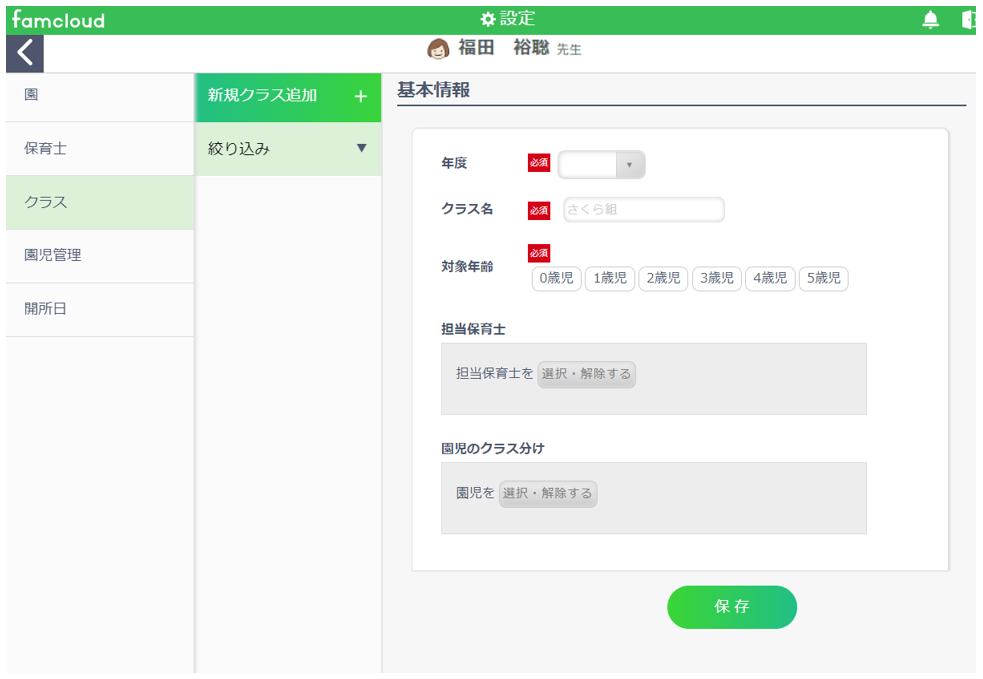983x679 pixels.
Task: Select the 1歳児 age option
Action: (610, 278)
